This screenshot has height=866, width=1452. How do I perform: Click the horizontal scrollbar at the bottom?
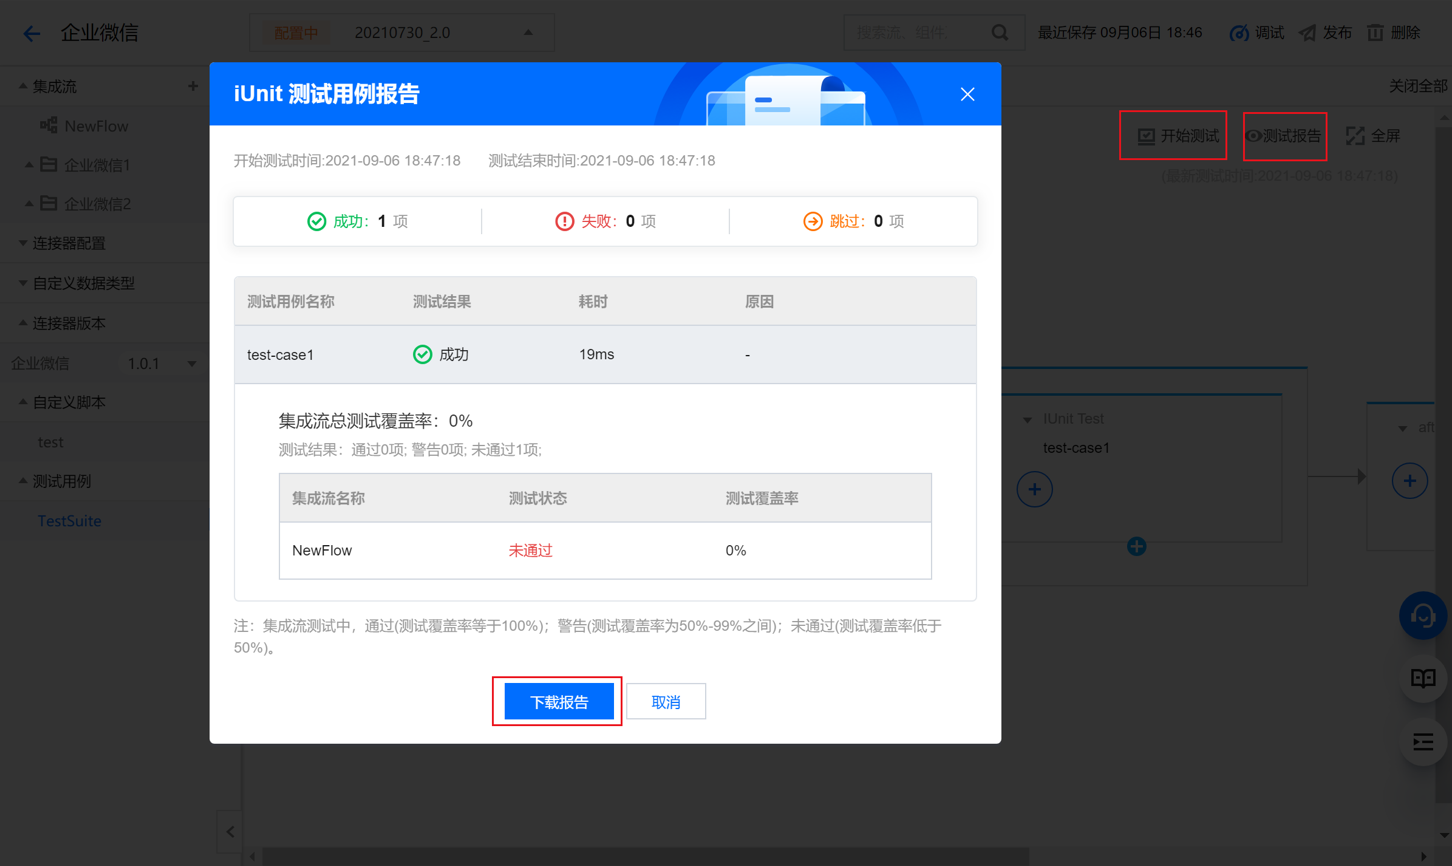(x=646, y=857)
